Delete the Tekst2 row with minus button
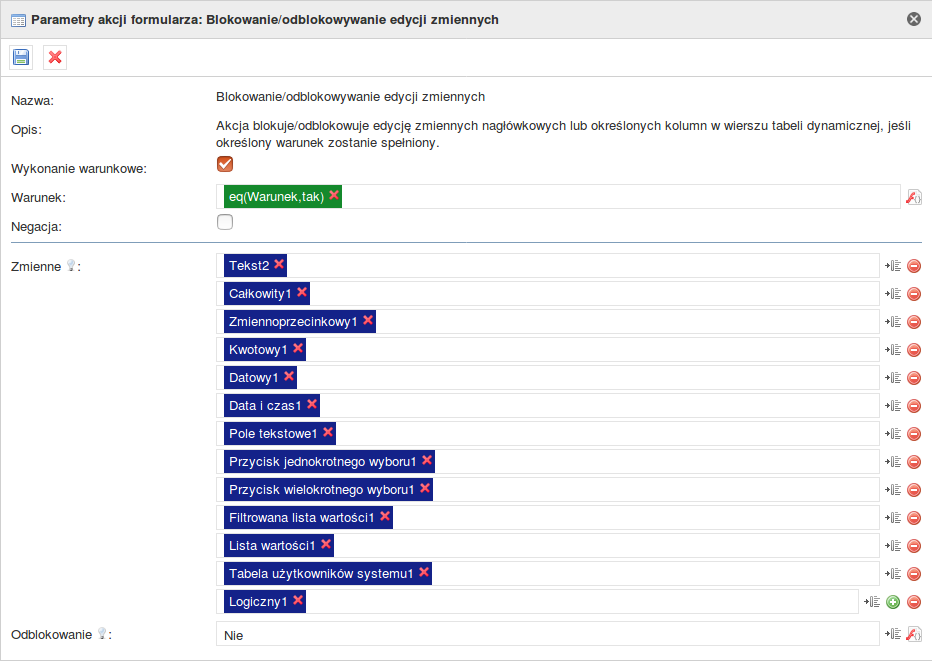 click(x=914, y=266)
